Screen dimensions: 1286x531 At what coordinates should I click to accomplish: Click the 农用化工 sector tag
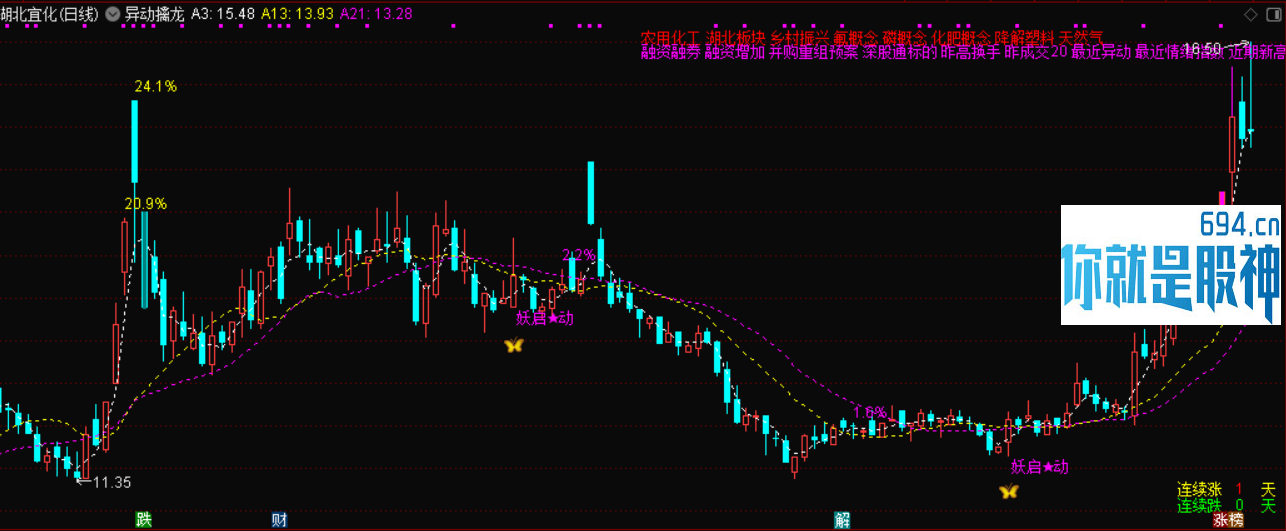pos(671,38)
